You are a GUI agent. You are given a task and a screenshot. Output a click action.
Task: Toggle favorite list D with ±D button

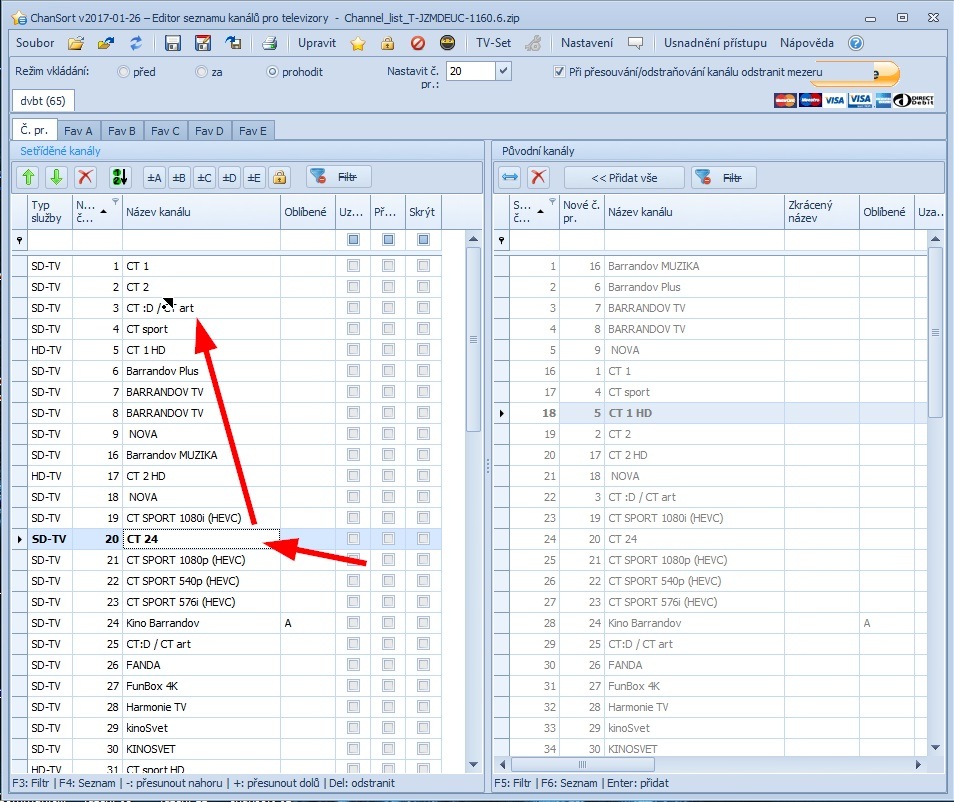229,178
